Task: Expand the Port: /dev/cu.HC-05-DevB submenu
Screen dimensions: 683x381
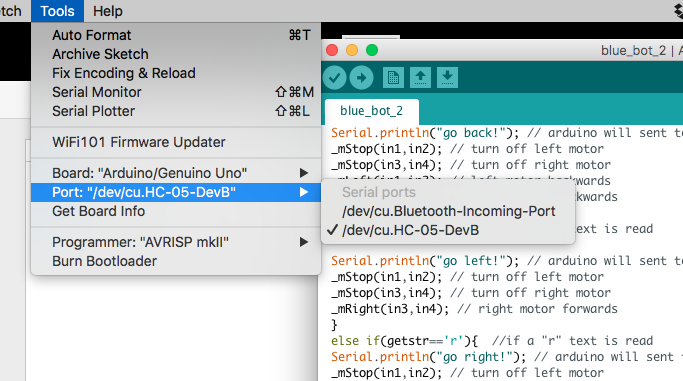Action: coord(176,192)
